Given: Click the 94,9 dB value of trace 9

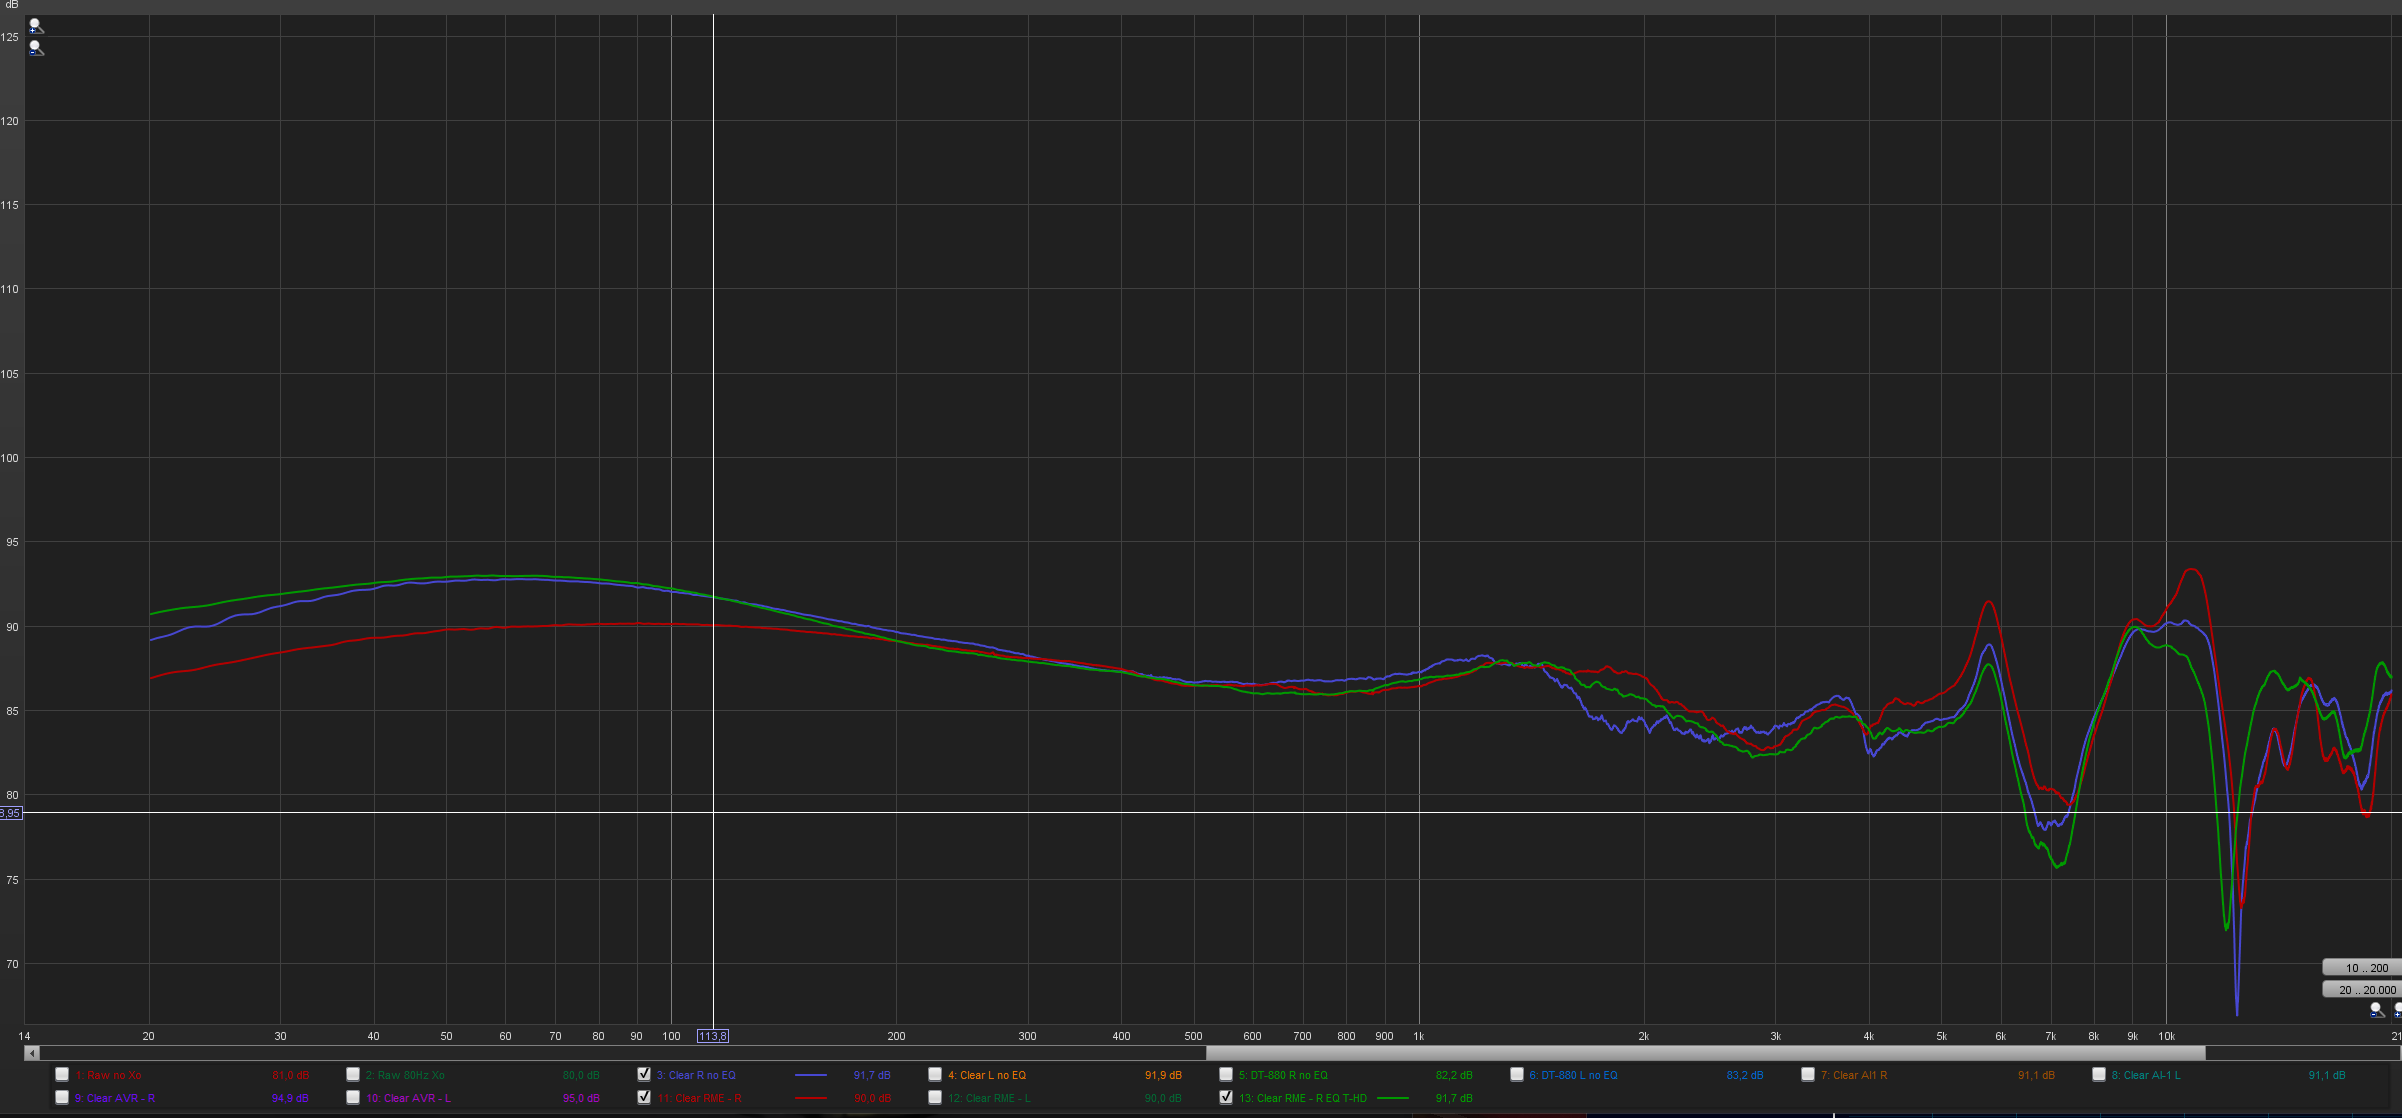Looking at the screenshot, I should (x=289, y=1098).
